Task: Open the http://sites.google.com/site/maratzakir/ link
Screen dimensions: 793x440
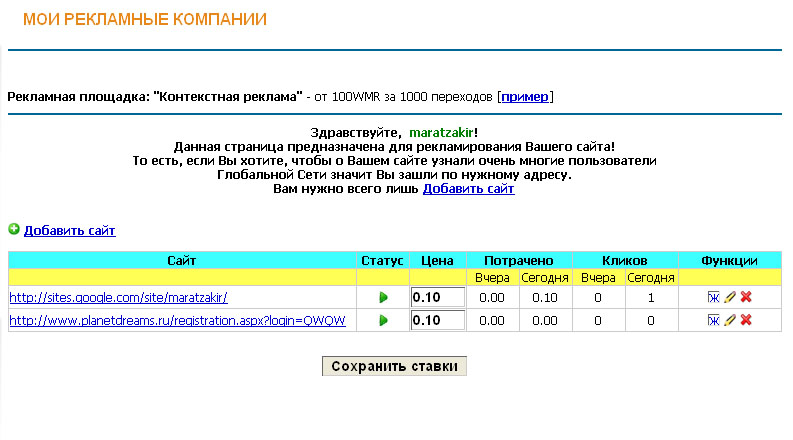Action: click(118, 297)
